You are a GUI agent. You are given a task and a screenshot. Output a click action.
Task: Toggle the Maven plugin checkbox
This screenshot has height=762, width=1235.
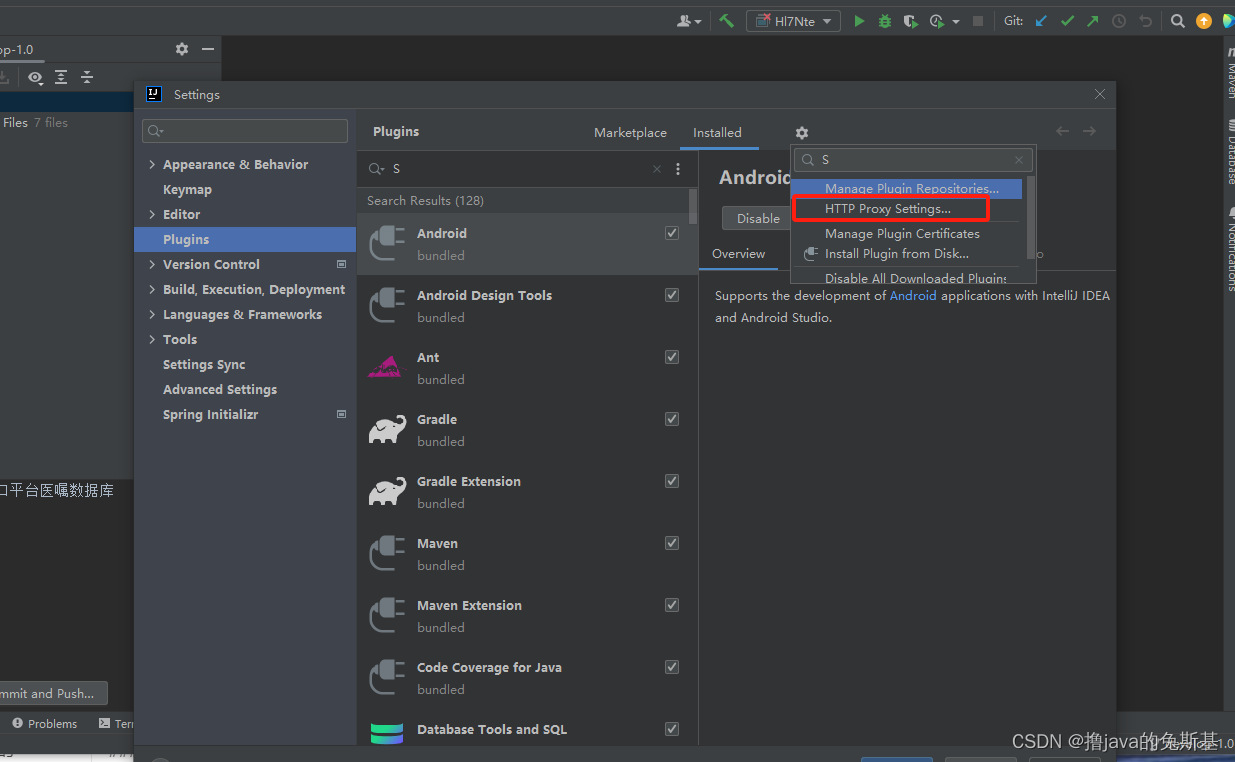click(x=672, y=543)
